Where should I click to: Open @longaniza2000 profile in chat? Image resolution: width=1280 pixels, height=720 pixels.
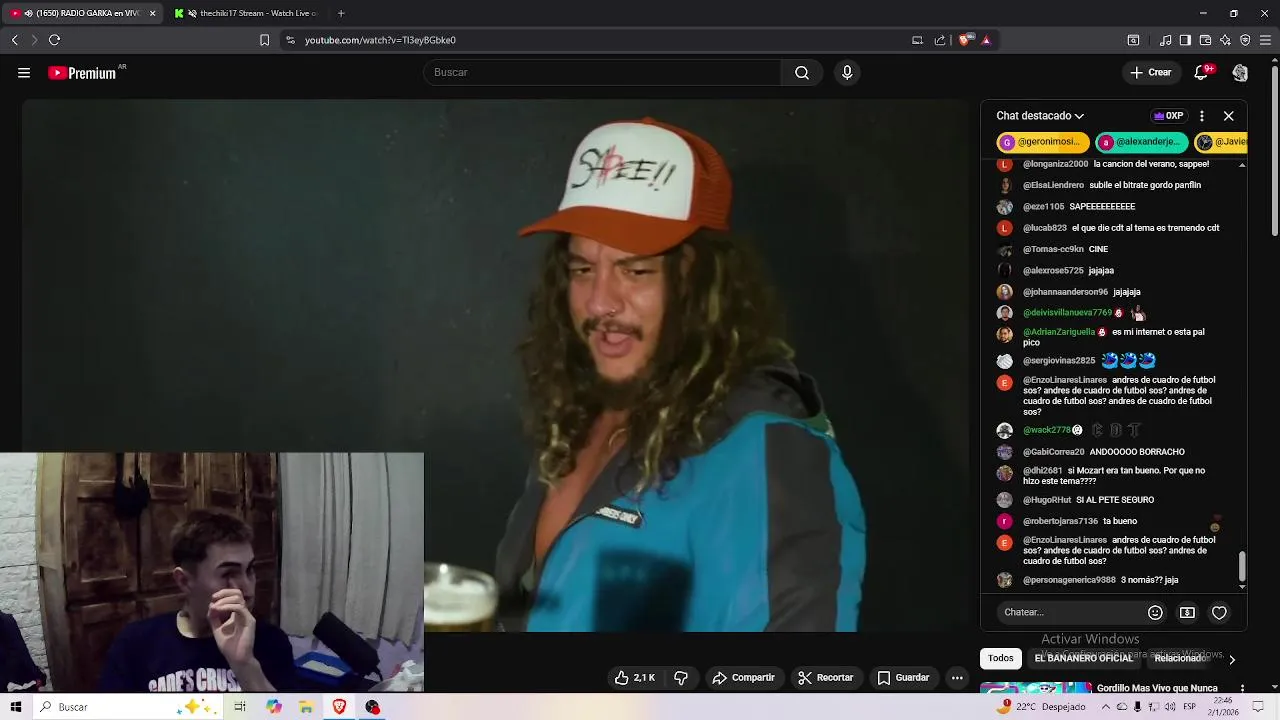[x=1055, y=164]
